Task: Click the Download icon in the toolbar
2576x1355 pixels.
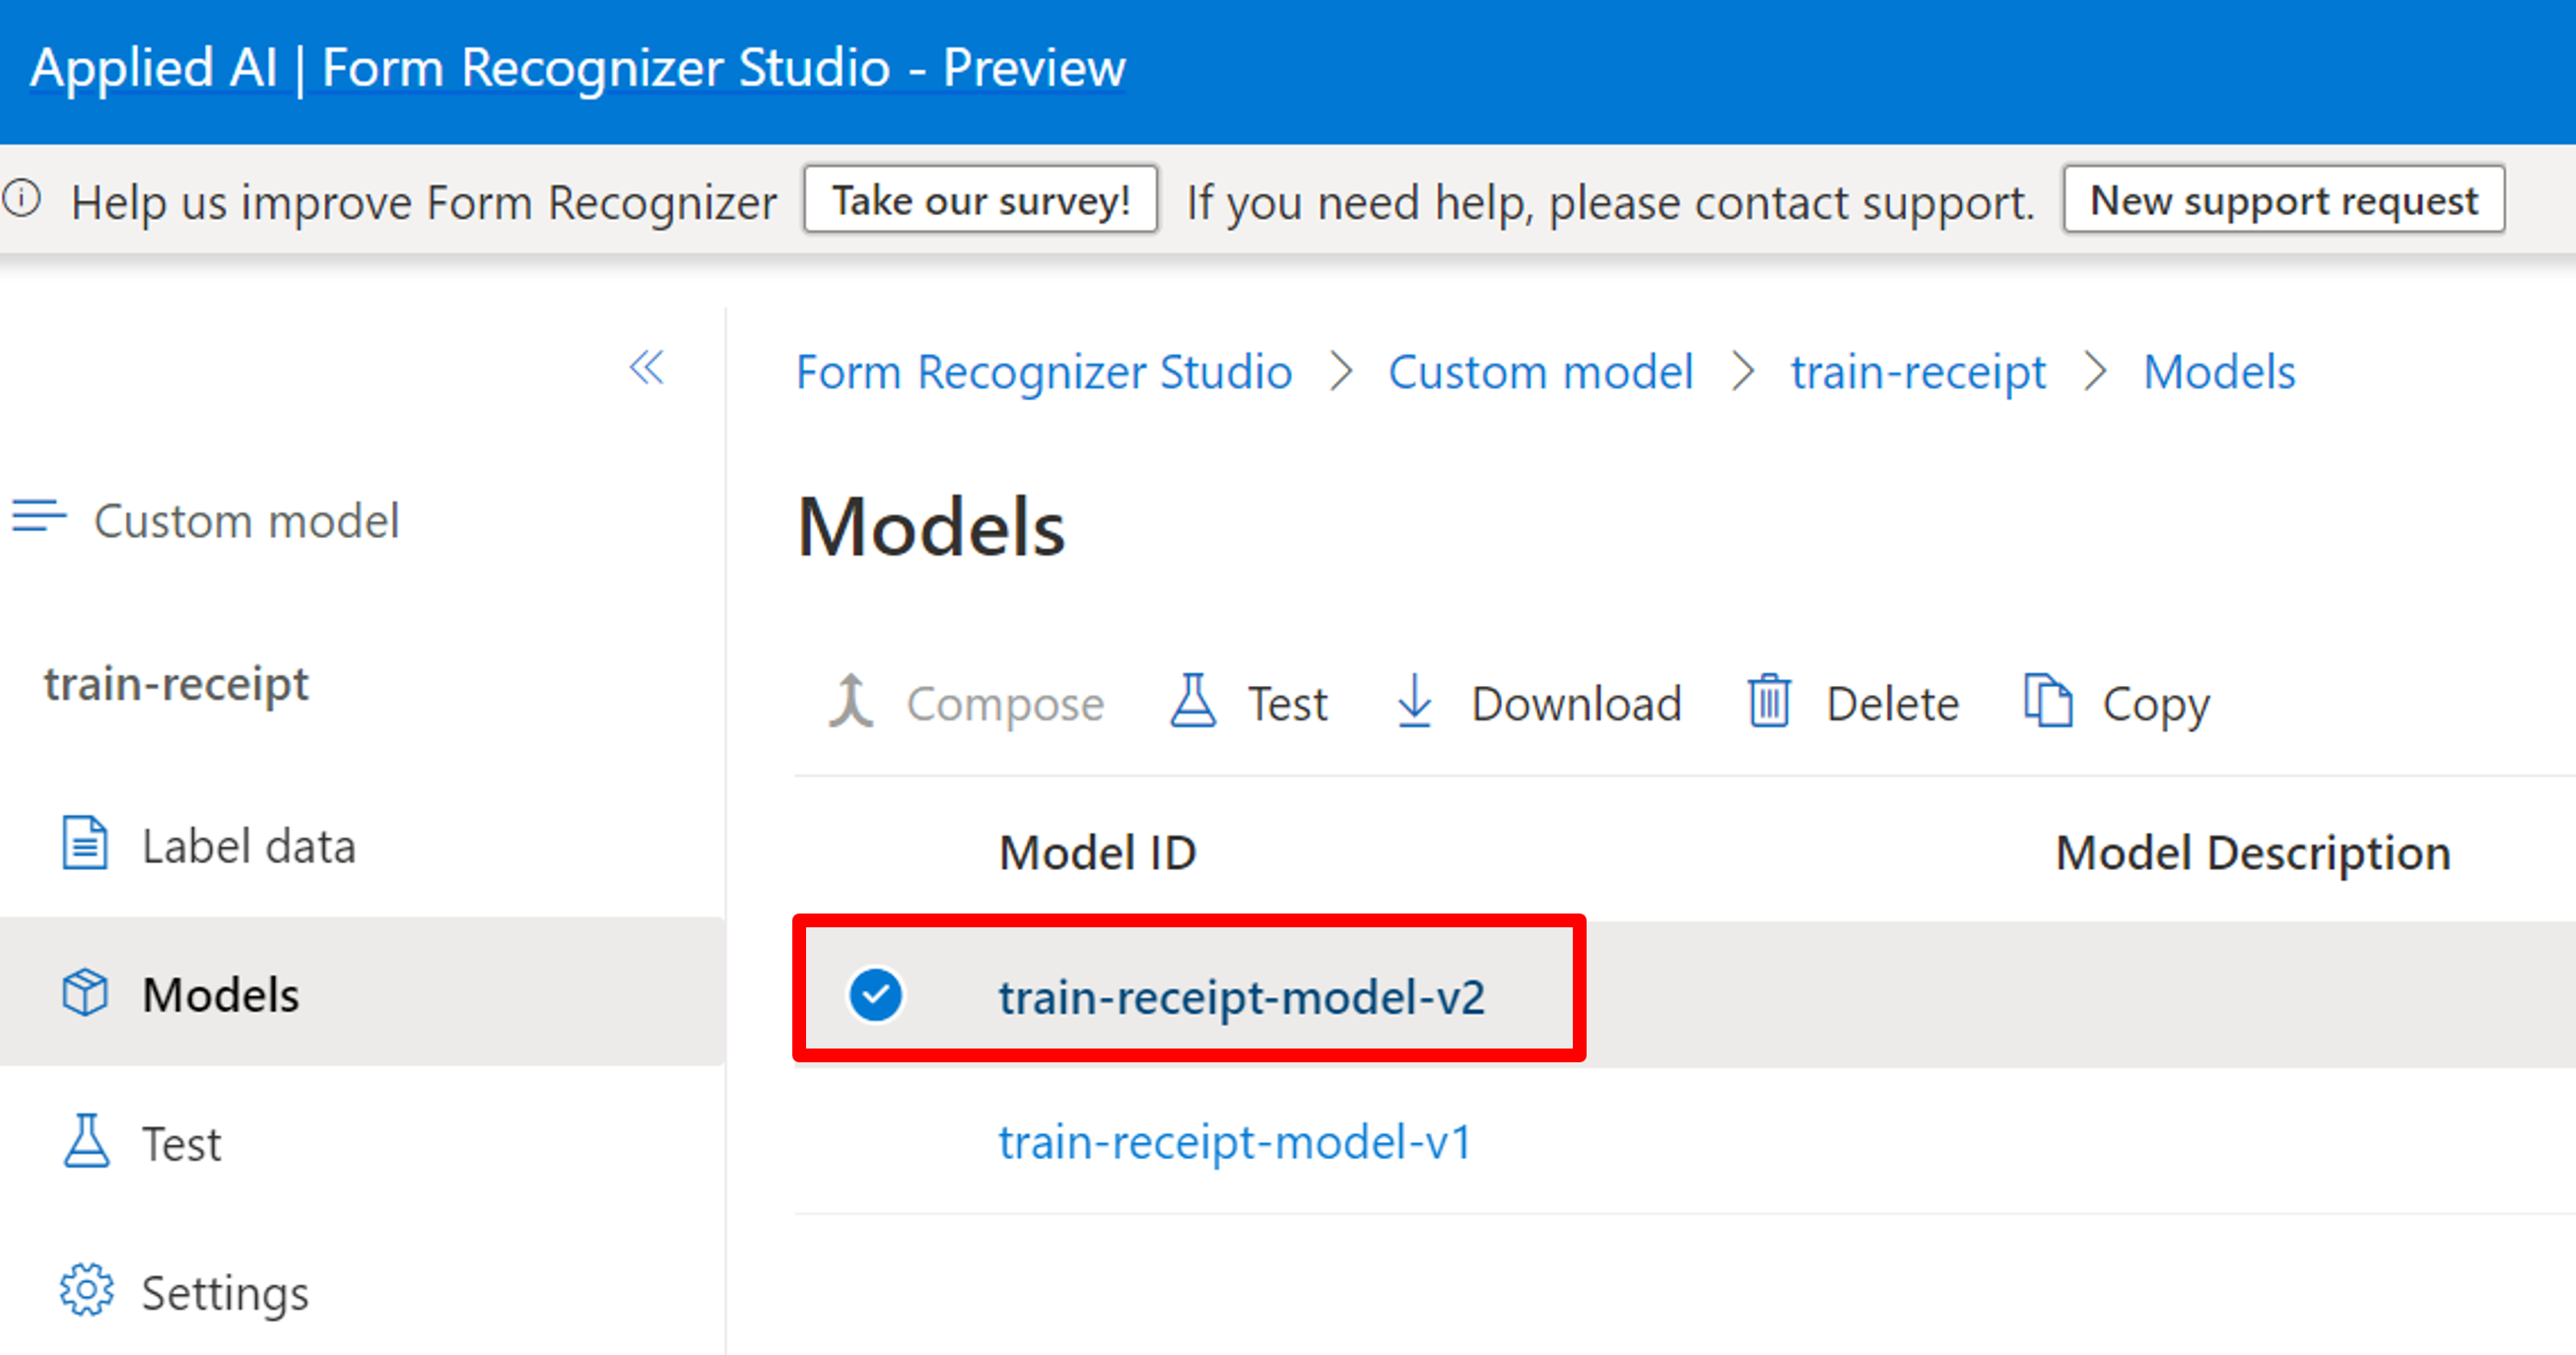Action: pos(1413,701)
